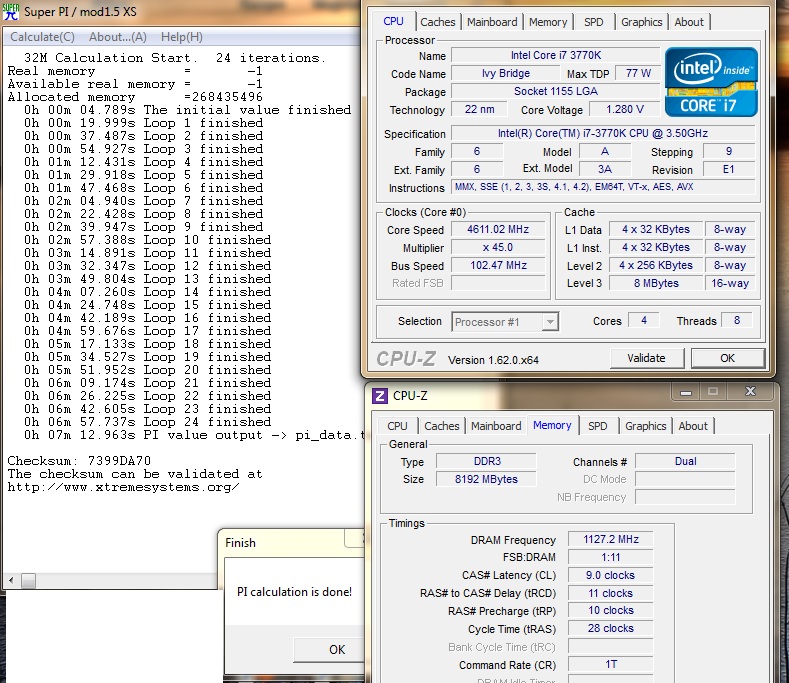Open About tab in lower CPU-Z window
This screenshot has height=683, width=789.
point(693,426)
